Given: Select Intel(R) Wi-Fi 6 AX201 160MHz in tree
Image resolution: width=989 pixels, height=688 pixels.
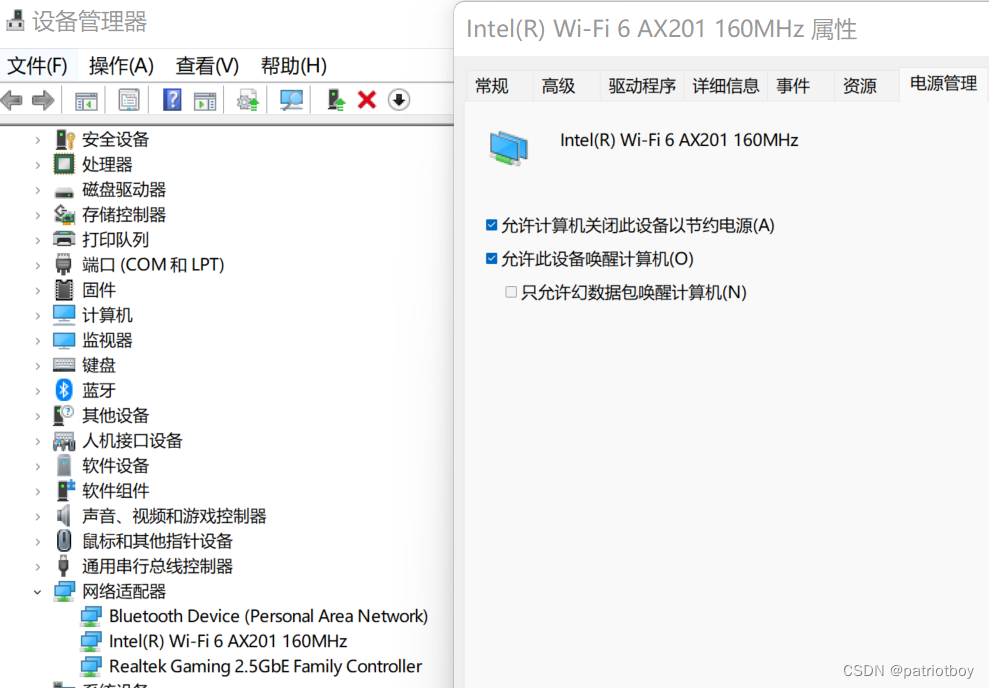Looking at the screenshot, I should click(x=228, y=641).
